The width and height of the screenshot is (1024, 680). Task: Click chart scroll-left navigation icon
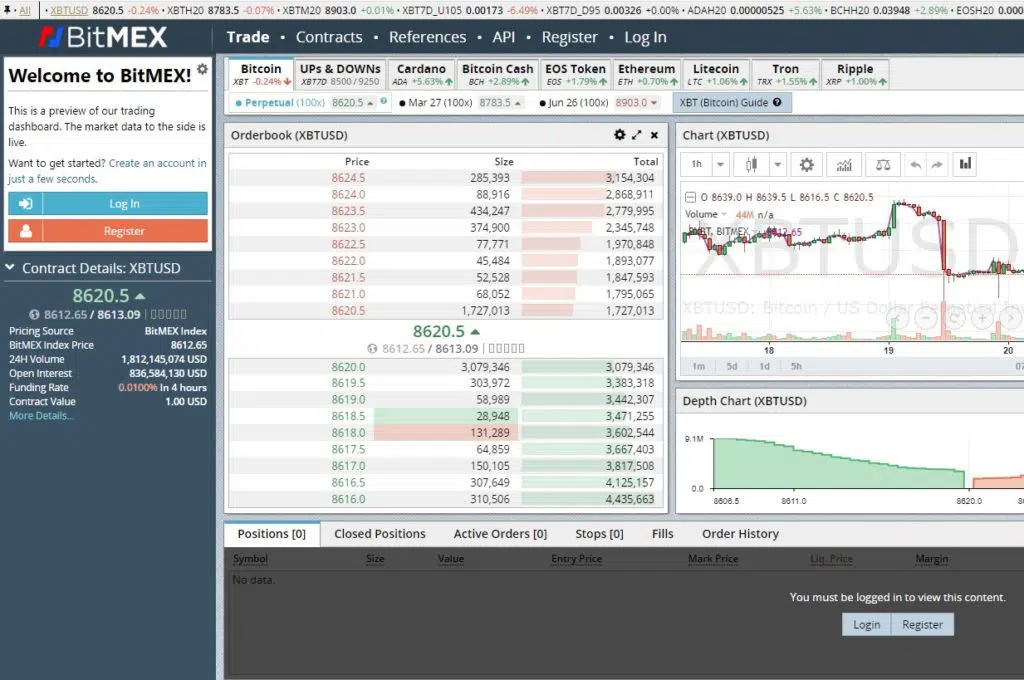pos(897,318)
